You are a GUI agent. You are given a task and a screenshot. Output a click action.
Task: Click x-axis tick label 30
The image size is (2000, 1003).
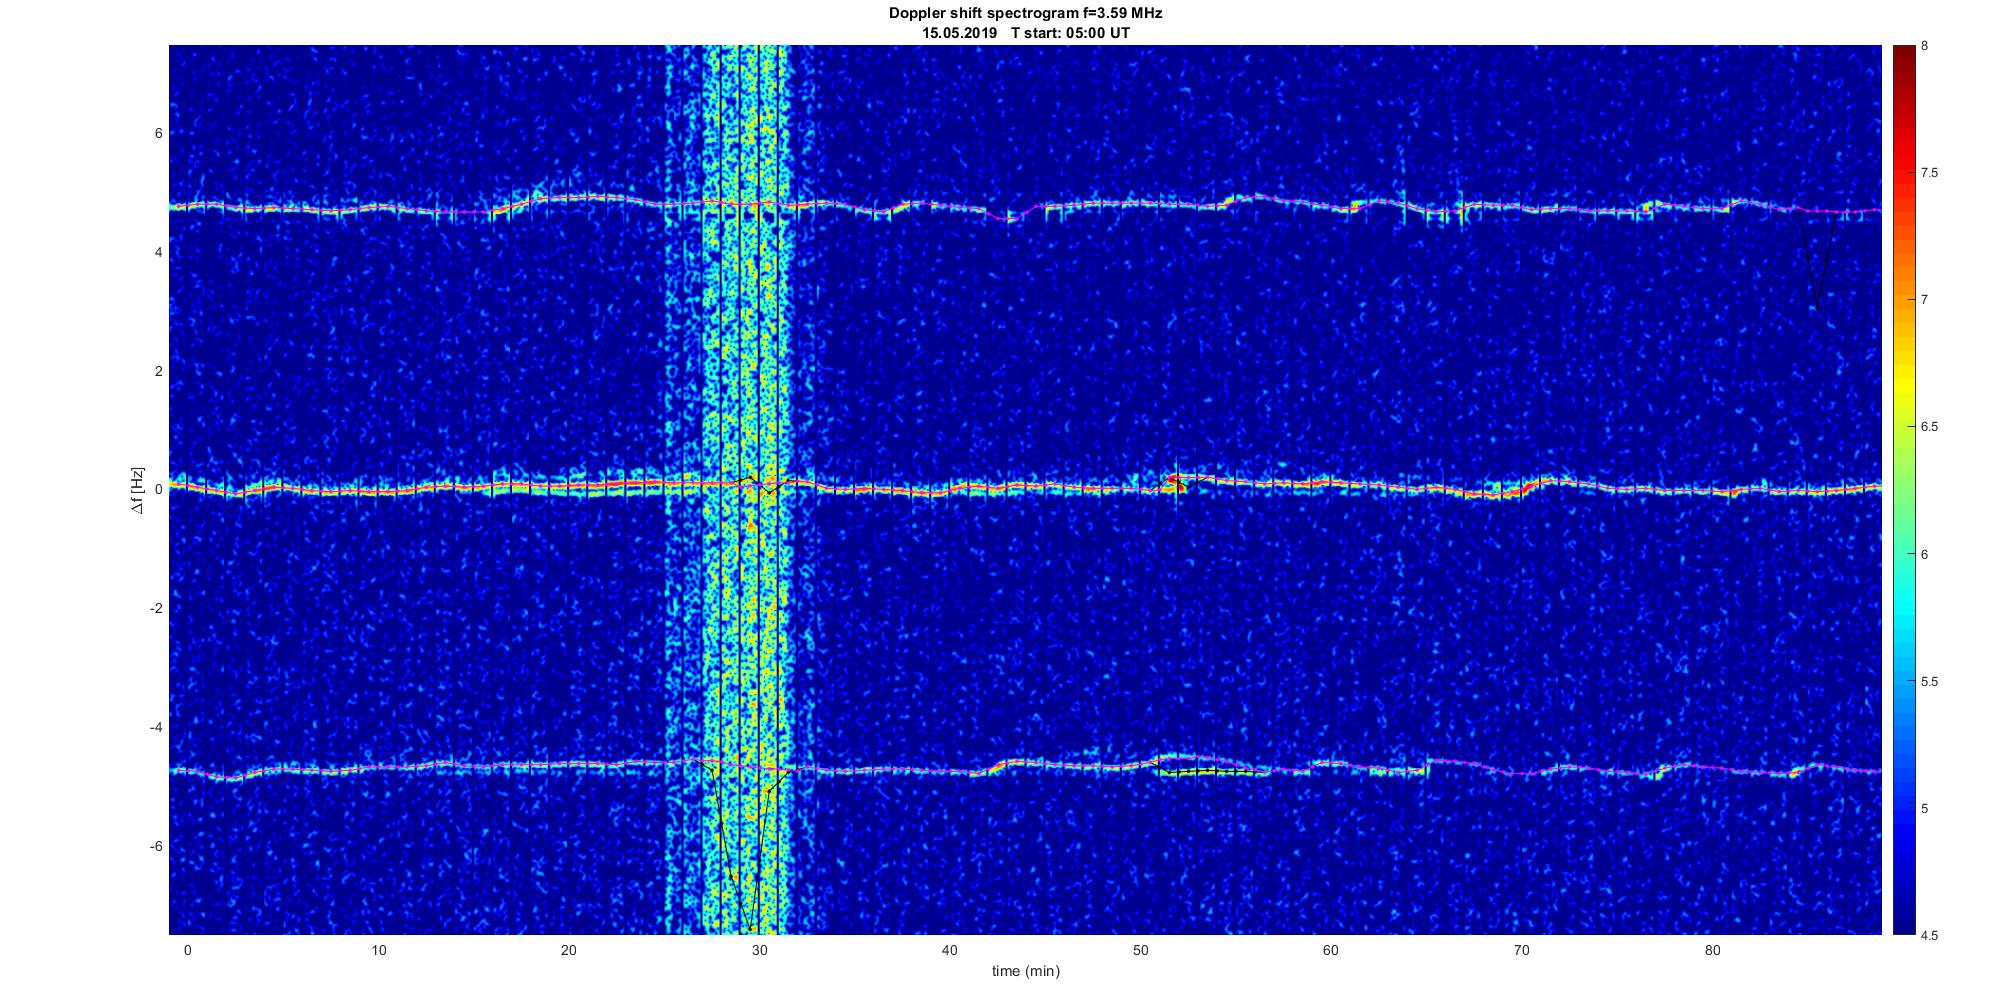(x=759, y=950)
